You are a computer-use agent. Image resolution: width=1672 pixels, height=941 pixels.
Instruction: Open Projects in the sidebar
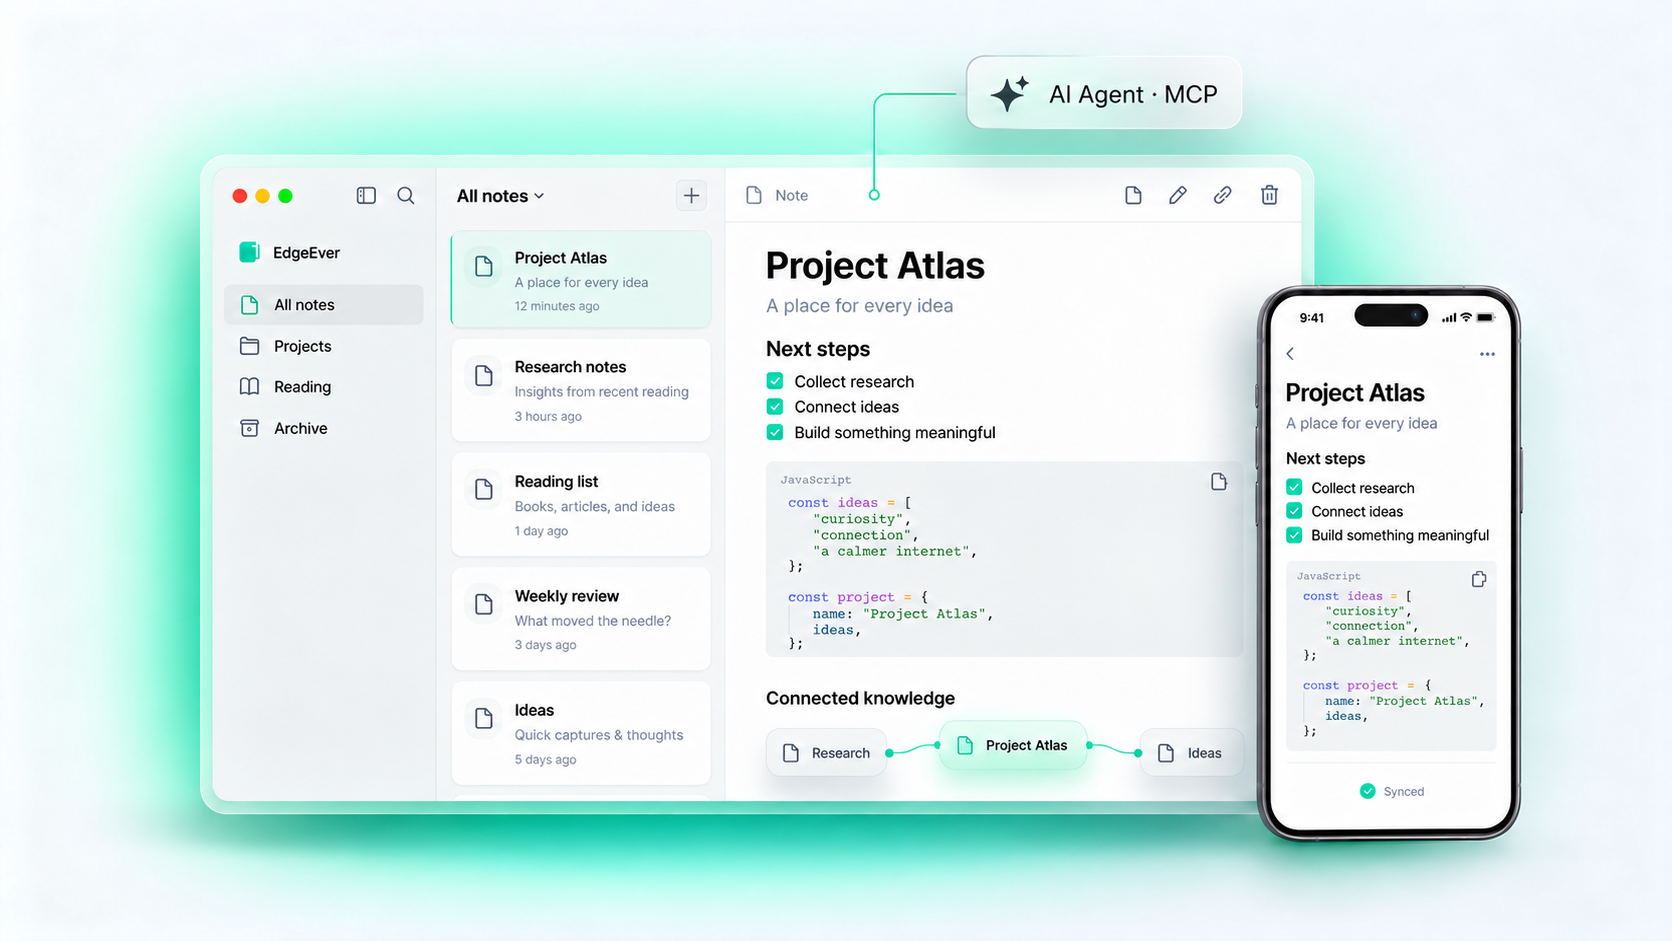click(x=324, y=346)
